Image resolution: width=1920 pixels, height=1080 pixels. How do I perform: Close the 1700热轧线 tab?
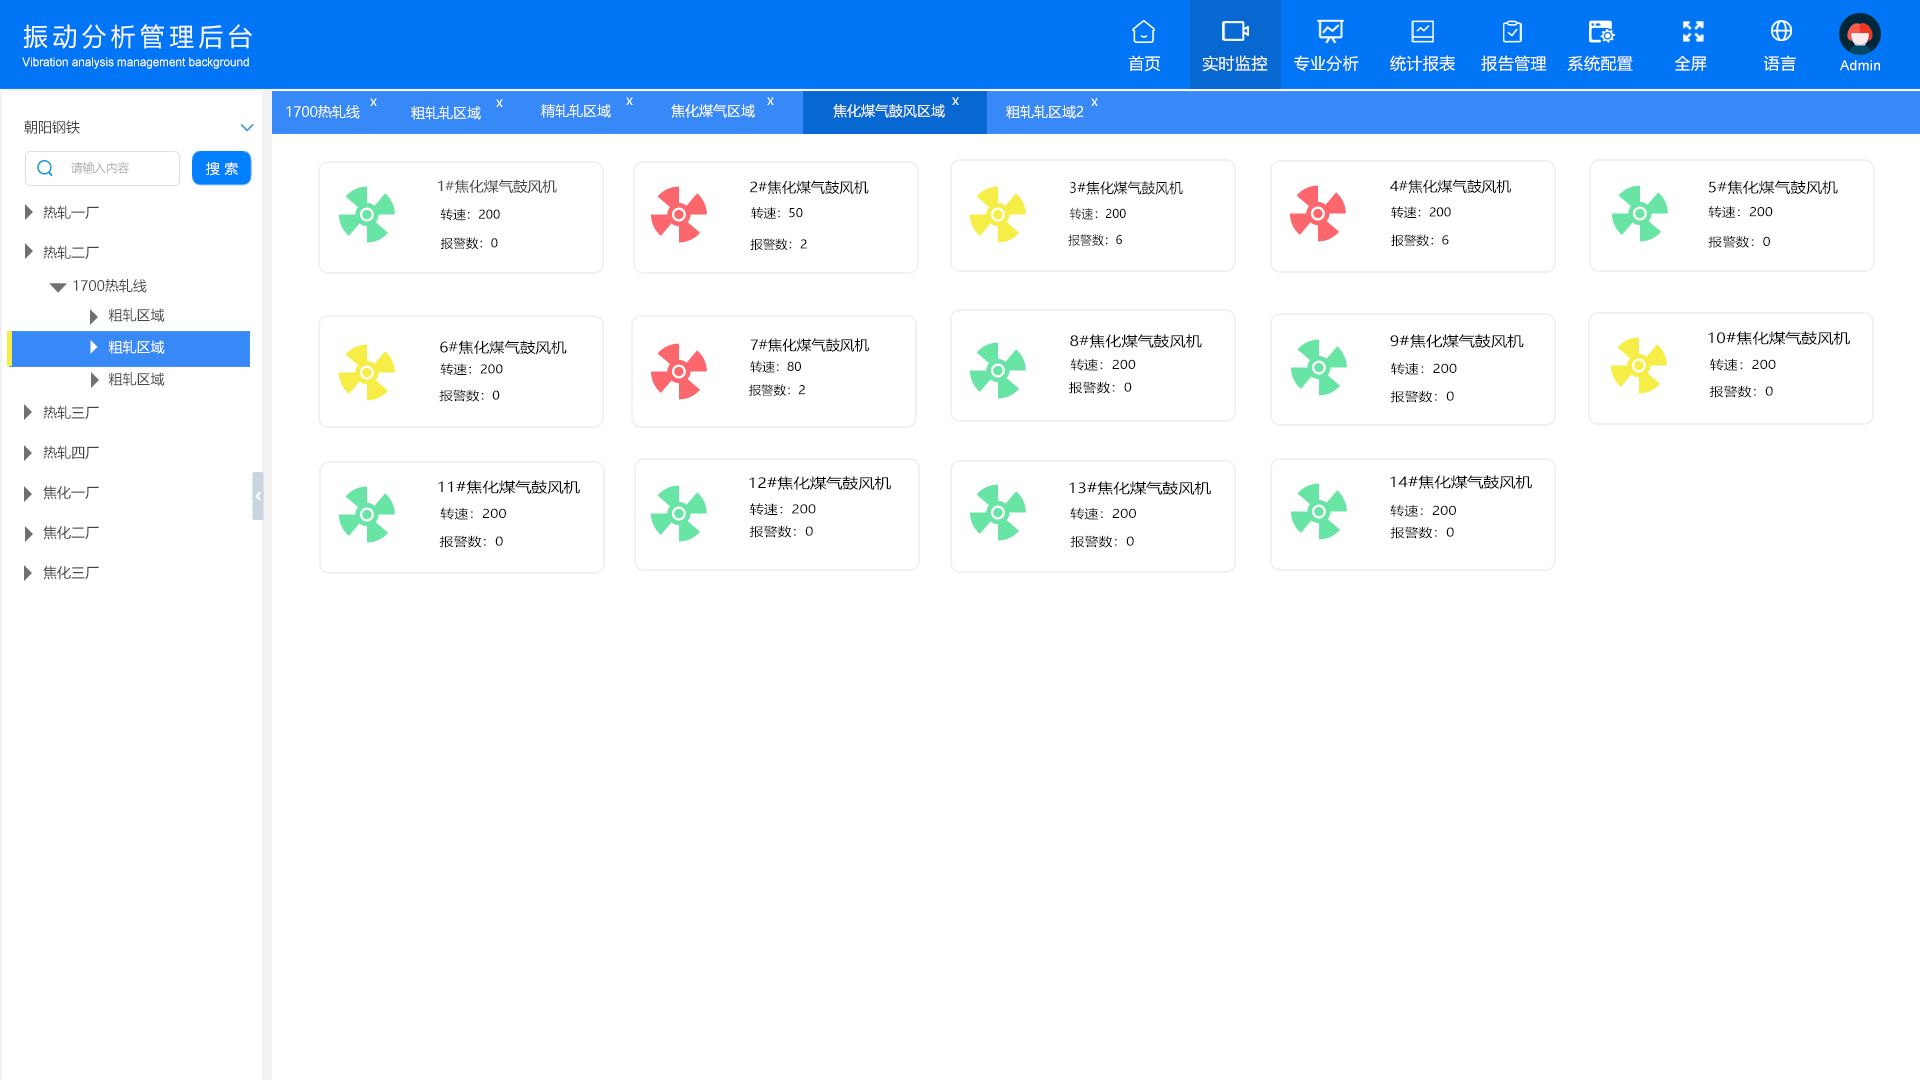point(373,102)
